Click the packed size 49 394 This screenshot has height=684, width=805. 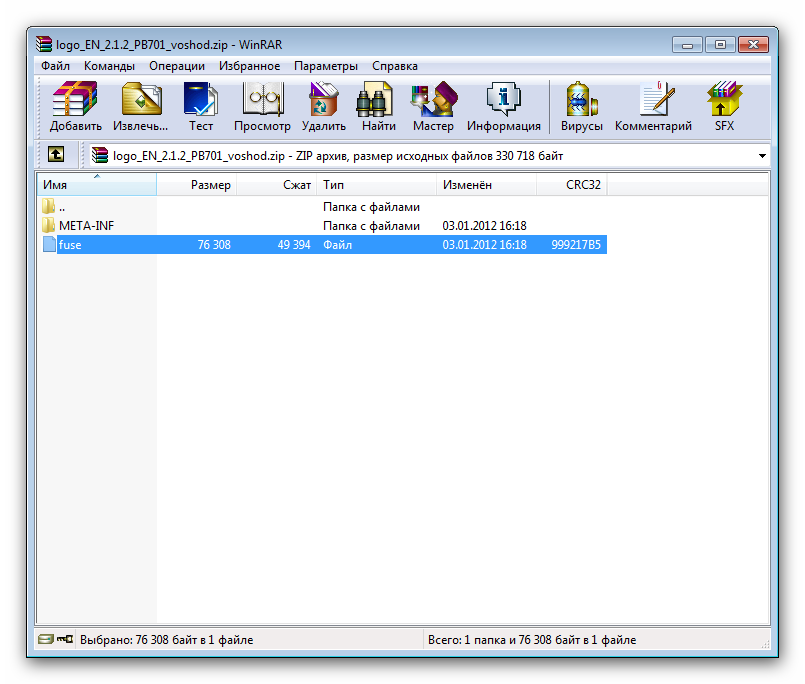[x=294, y=245]
